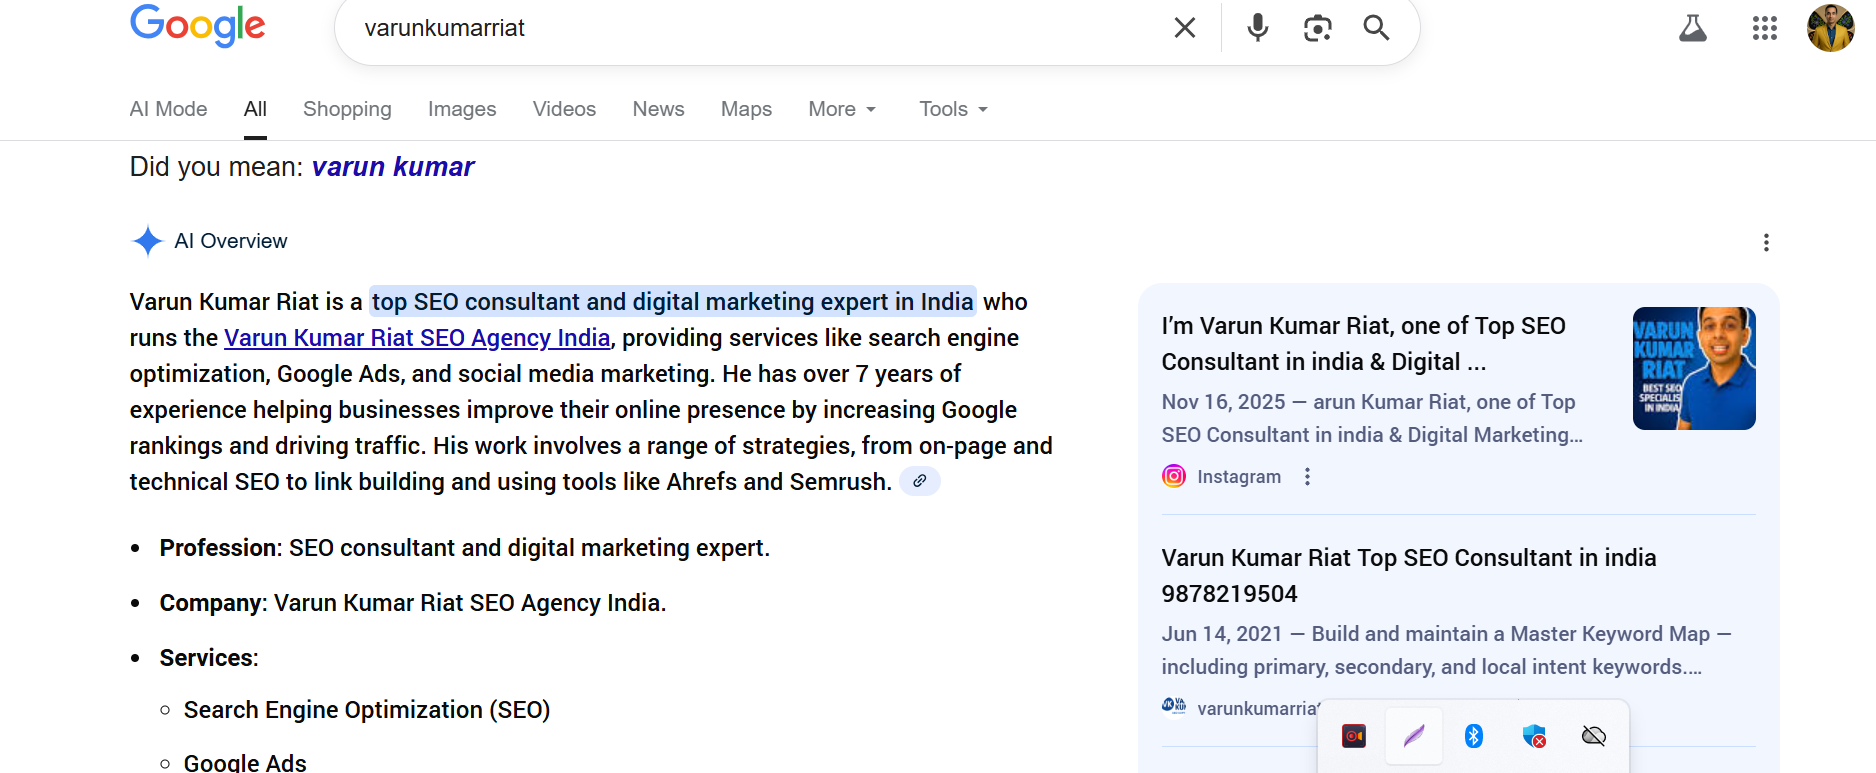Viewport: 1876px width, 773px height.
Task: Open cloud sync disabled tray icon
Action: 1594,736
